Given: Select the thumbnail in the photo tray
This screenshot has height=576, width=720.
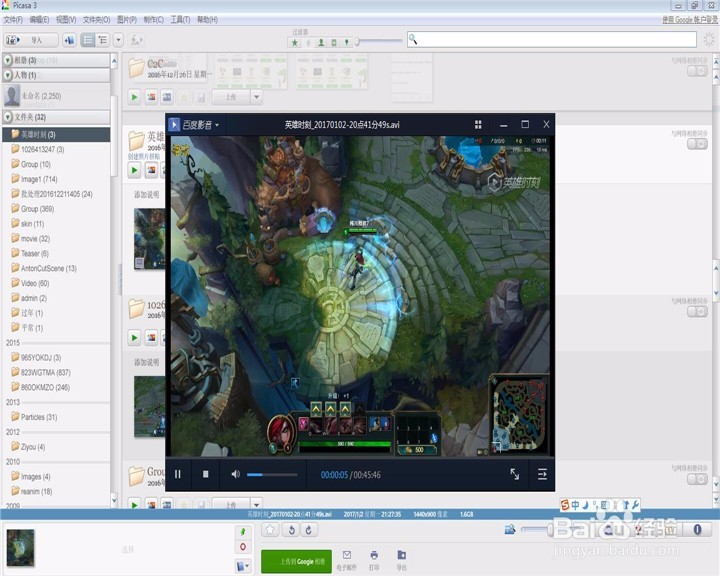Looking at the screenshot, I should [x=21, y=548].
